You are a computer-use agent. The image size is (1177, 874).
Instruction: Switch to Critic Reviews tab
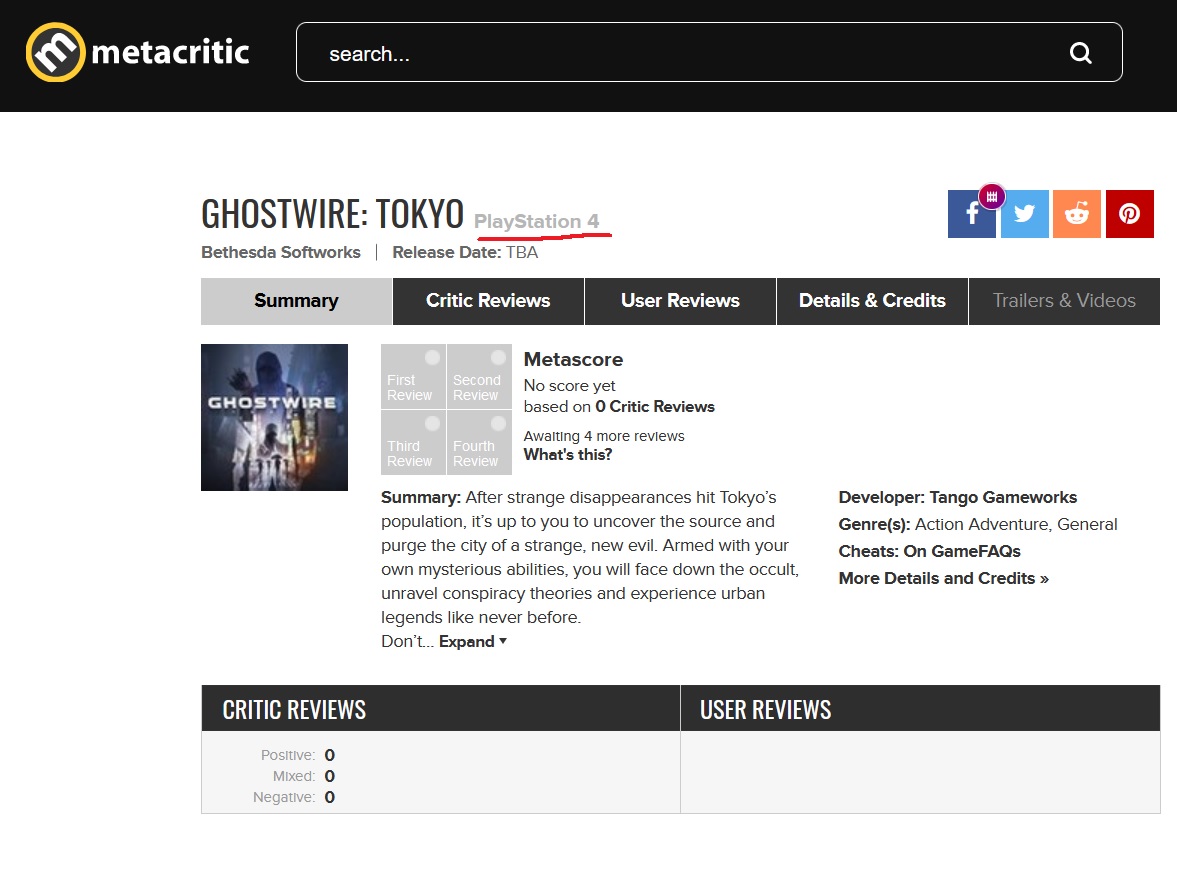point(488,301)
